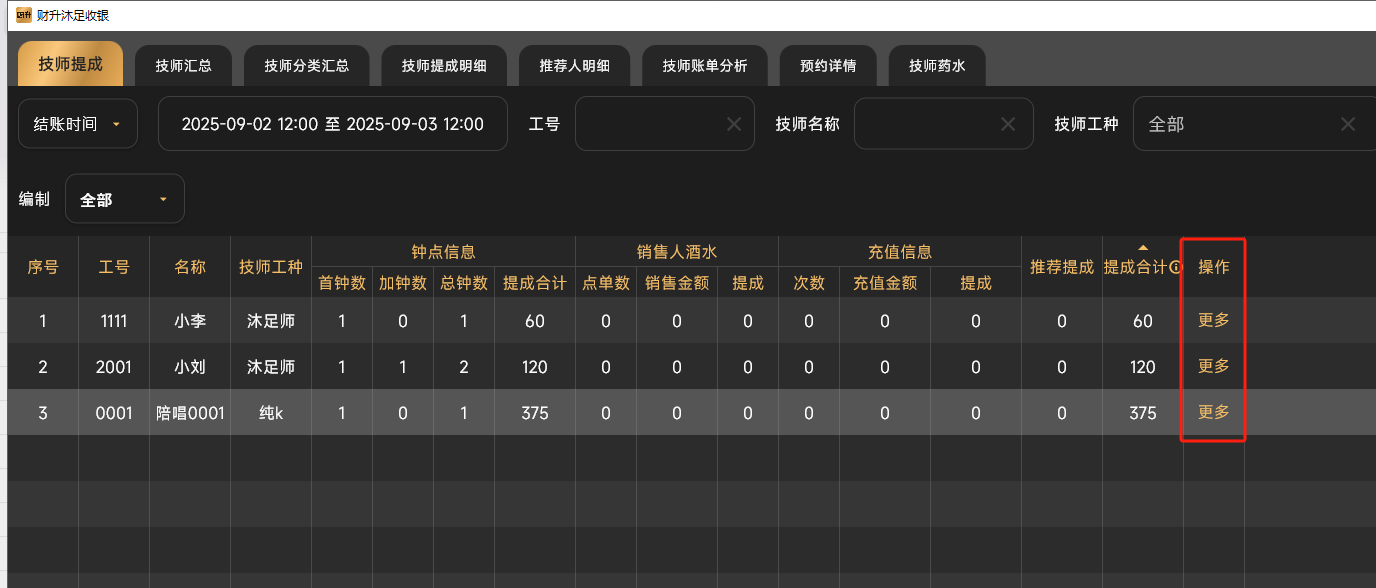This screenshot has height=588, width=1376.
Task: Clear the 技师名称 field with X icon
Action: (x=1008, y=124)
